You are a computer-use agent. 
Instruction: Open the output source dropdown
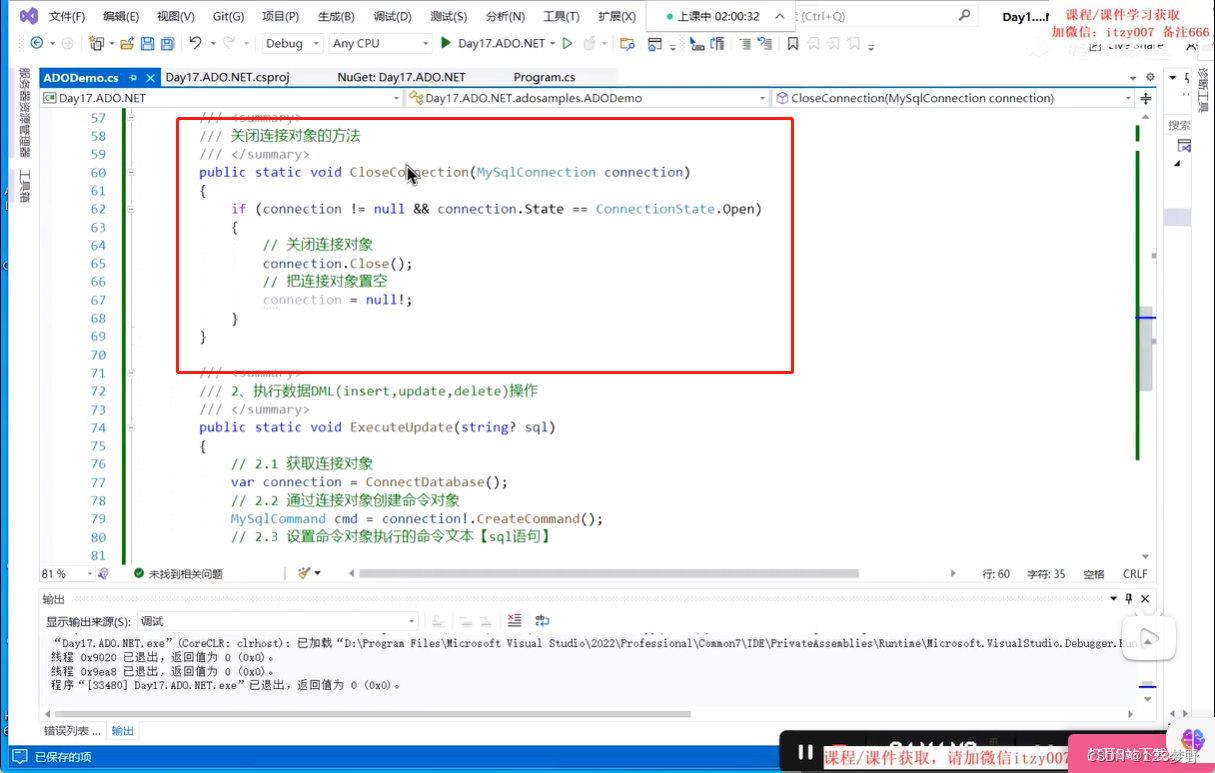click(x=277, y=621)
